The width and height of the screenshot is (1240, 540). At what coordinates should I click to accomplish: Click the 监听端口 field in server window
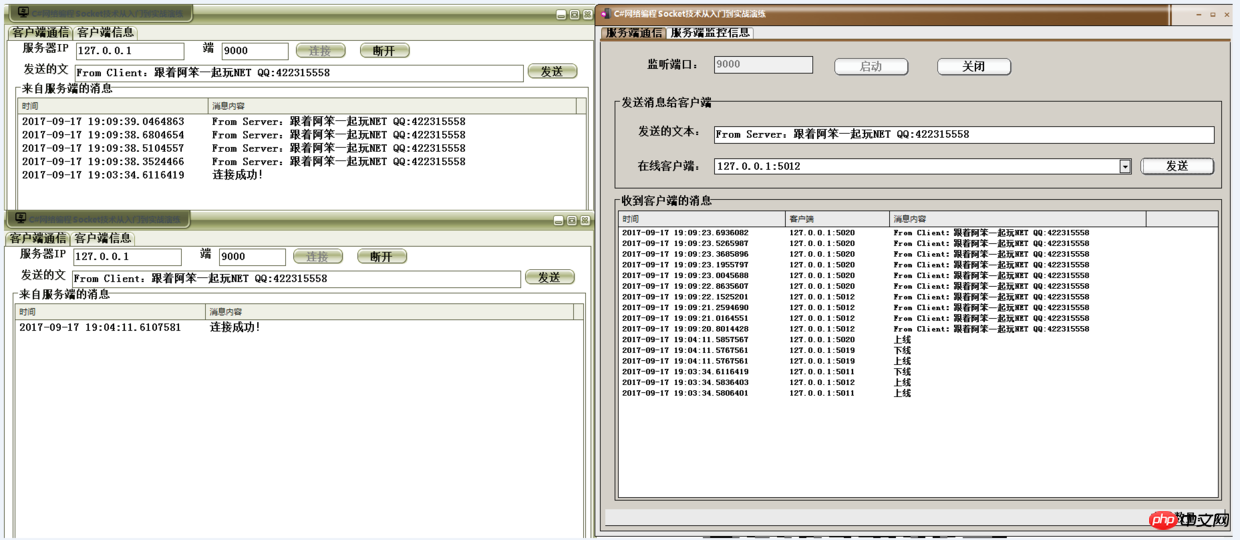click(763, 64)
